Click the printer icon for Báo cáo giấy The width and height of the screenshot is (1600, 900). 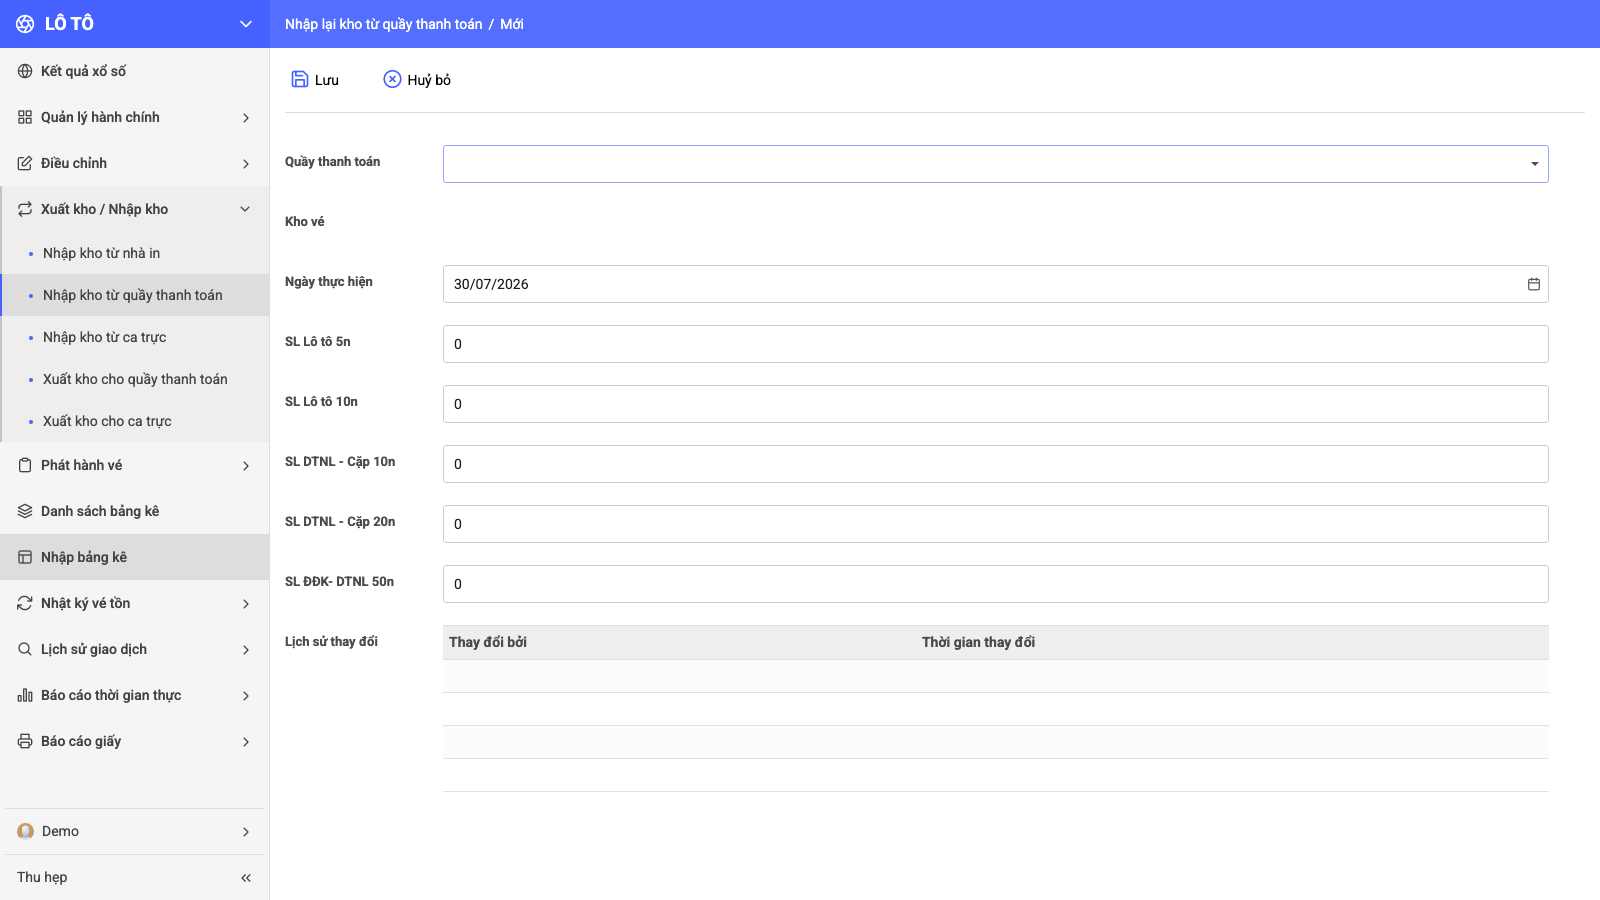click(x=25, y=741)
